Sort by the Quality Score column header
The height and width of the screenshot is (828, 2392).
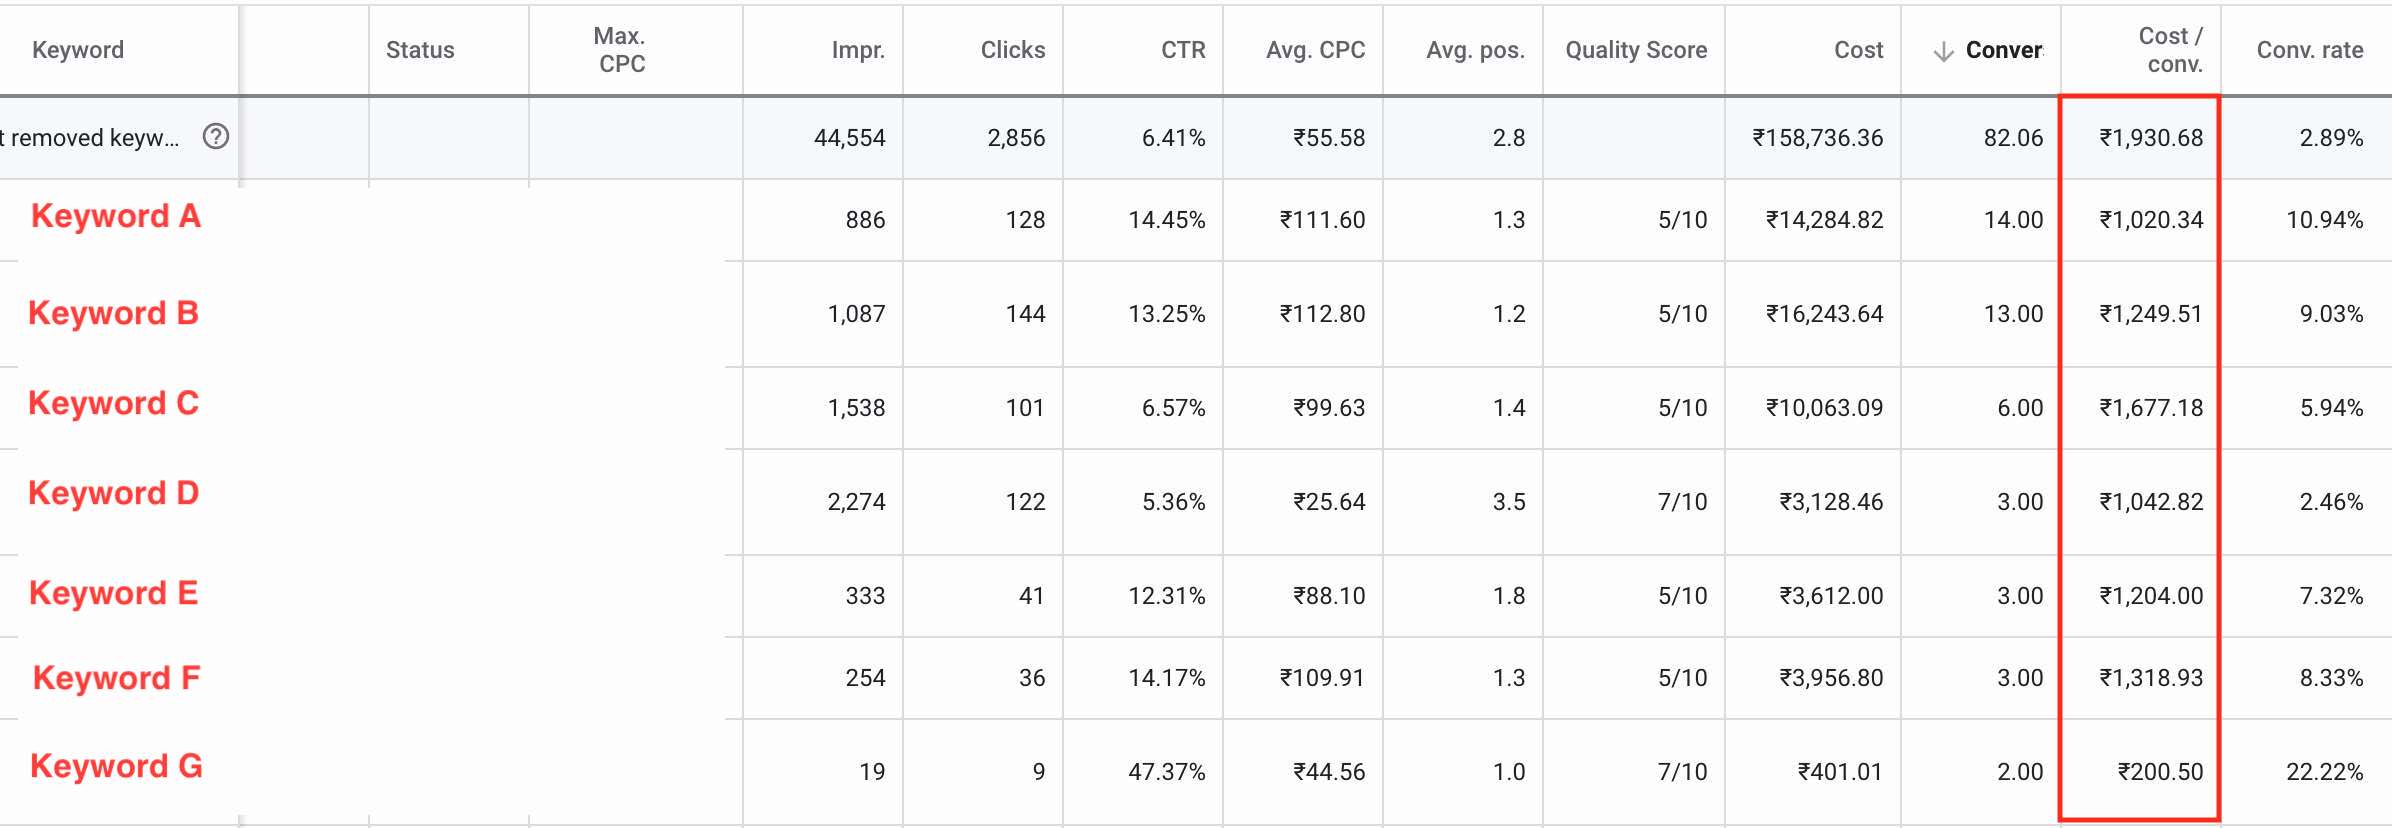click(x=1634, y=49)
